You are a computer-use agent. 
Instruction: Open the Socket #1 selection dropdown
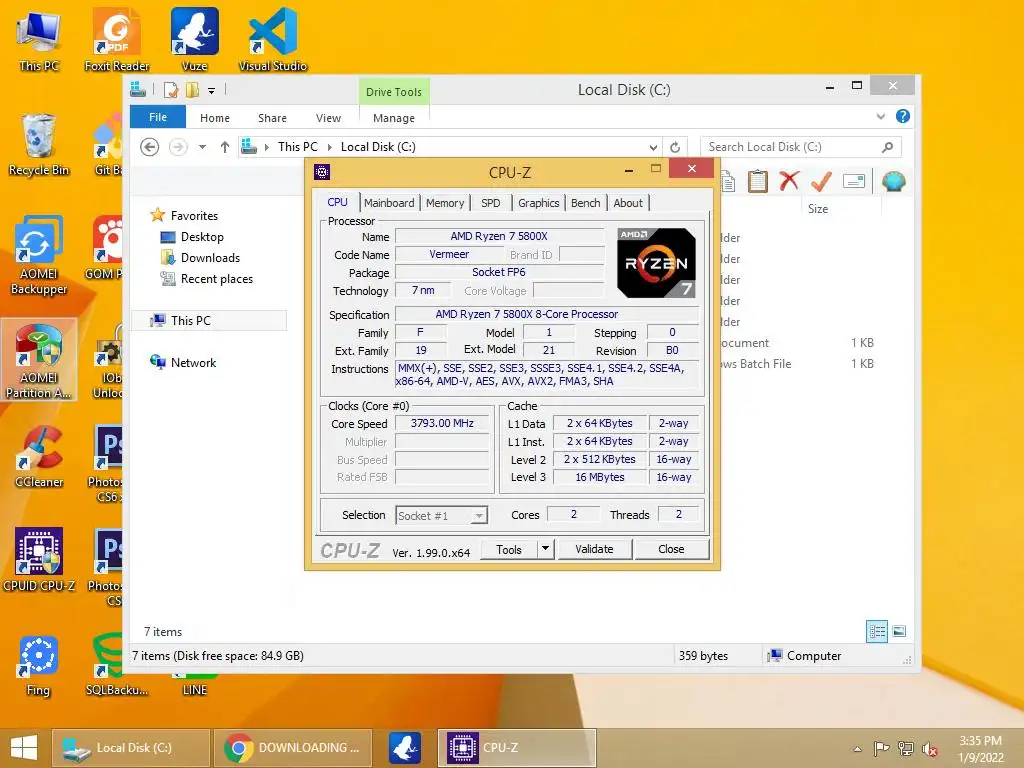pyautogui.click(x=479, y=515)
